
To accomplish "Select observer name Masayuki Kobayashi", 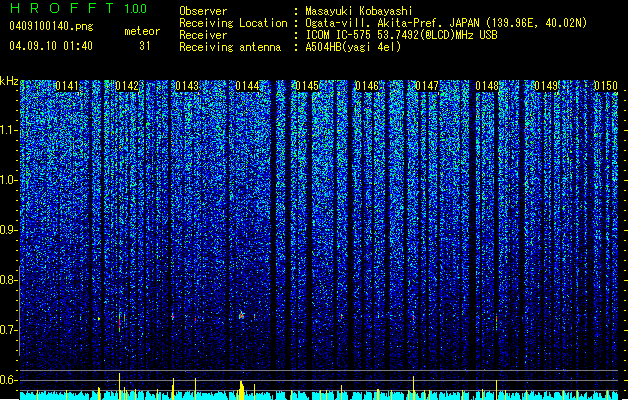I will pos(358,11).
